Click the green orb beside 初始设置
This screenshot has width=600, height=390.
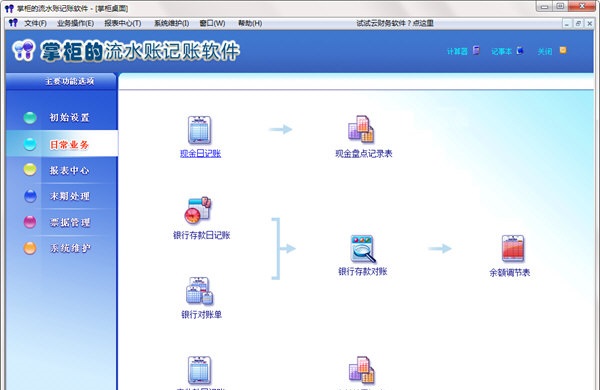pyautogui.click(x=30, y=117)
